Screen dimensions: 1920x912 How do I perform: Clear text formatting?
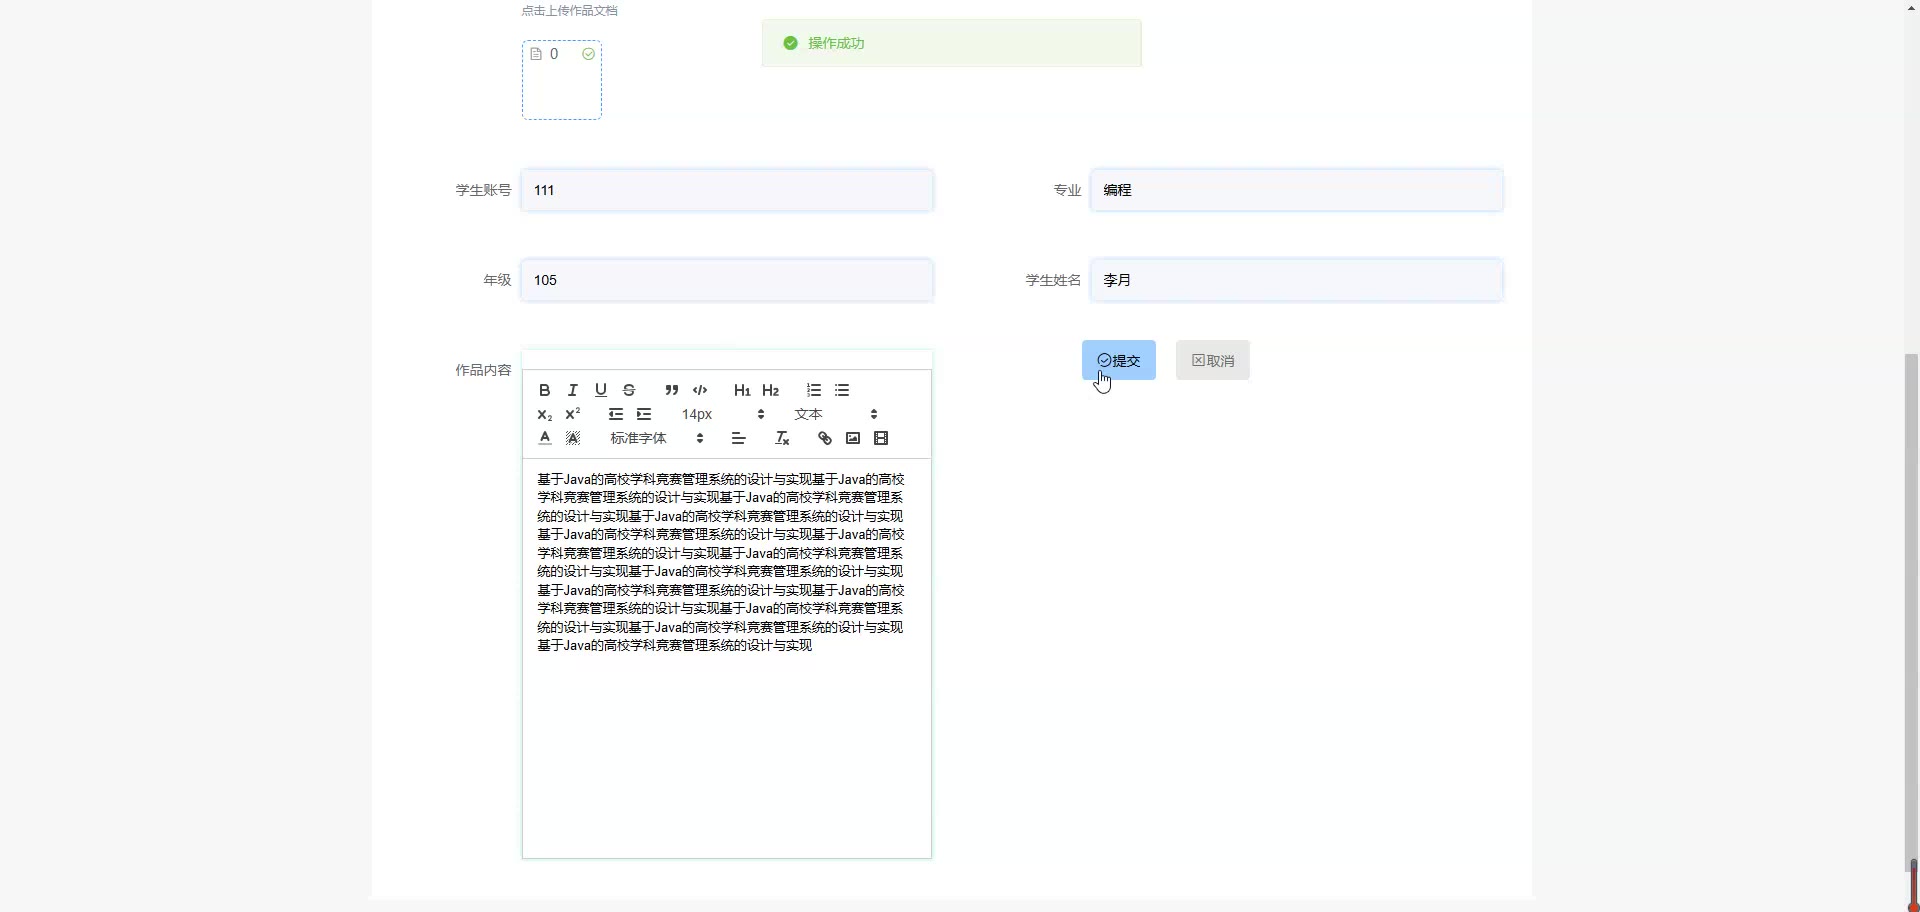pos(783,438)
